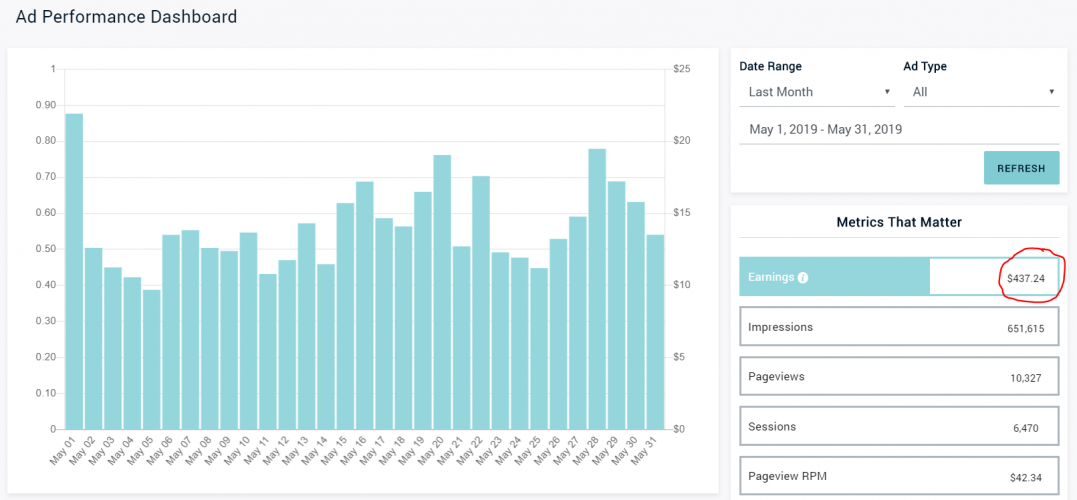Click the May 20 bar in chart

point(442,292)
